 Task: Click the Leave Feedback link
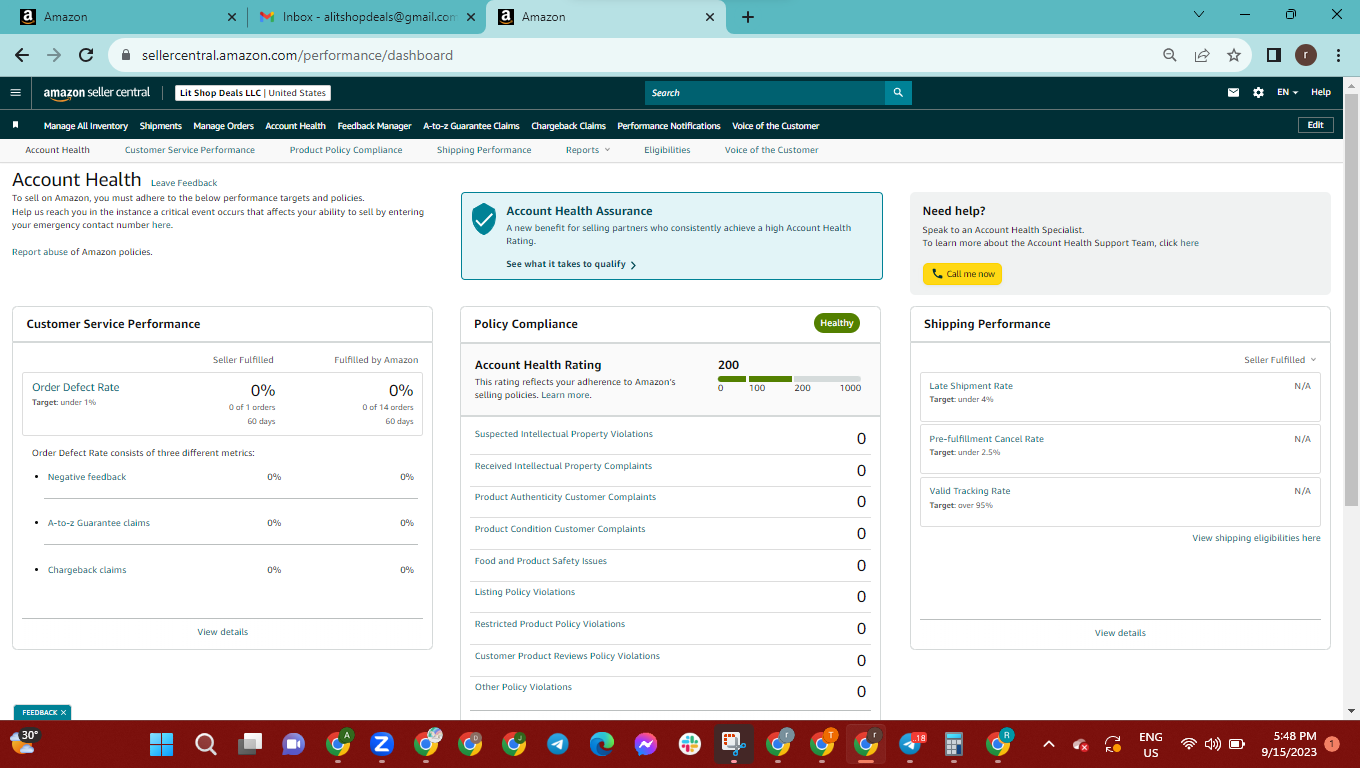tap(184, 183)
